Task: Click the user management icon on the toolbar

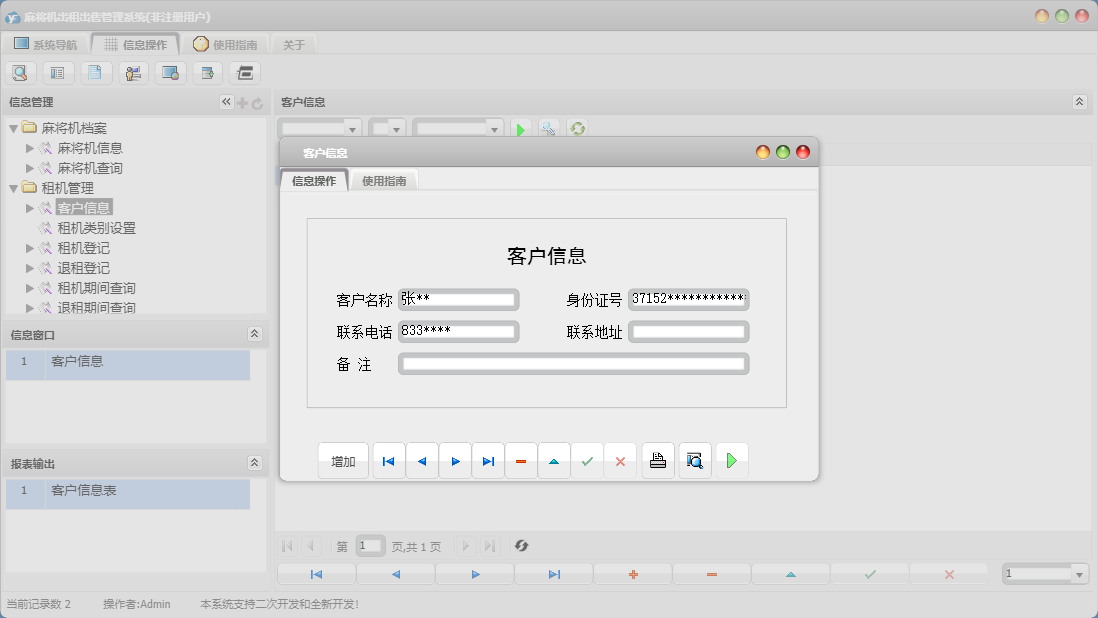Action: tap(133, 72)
